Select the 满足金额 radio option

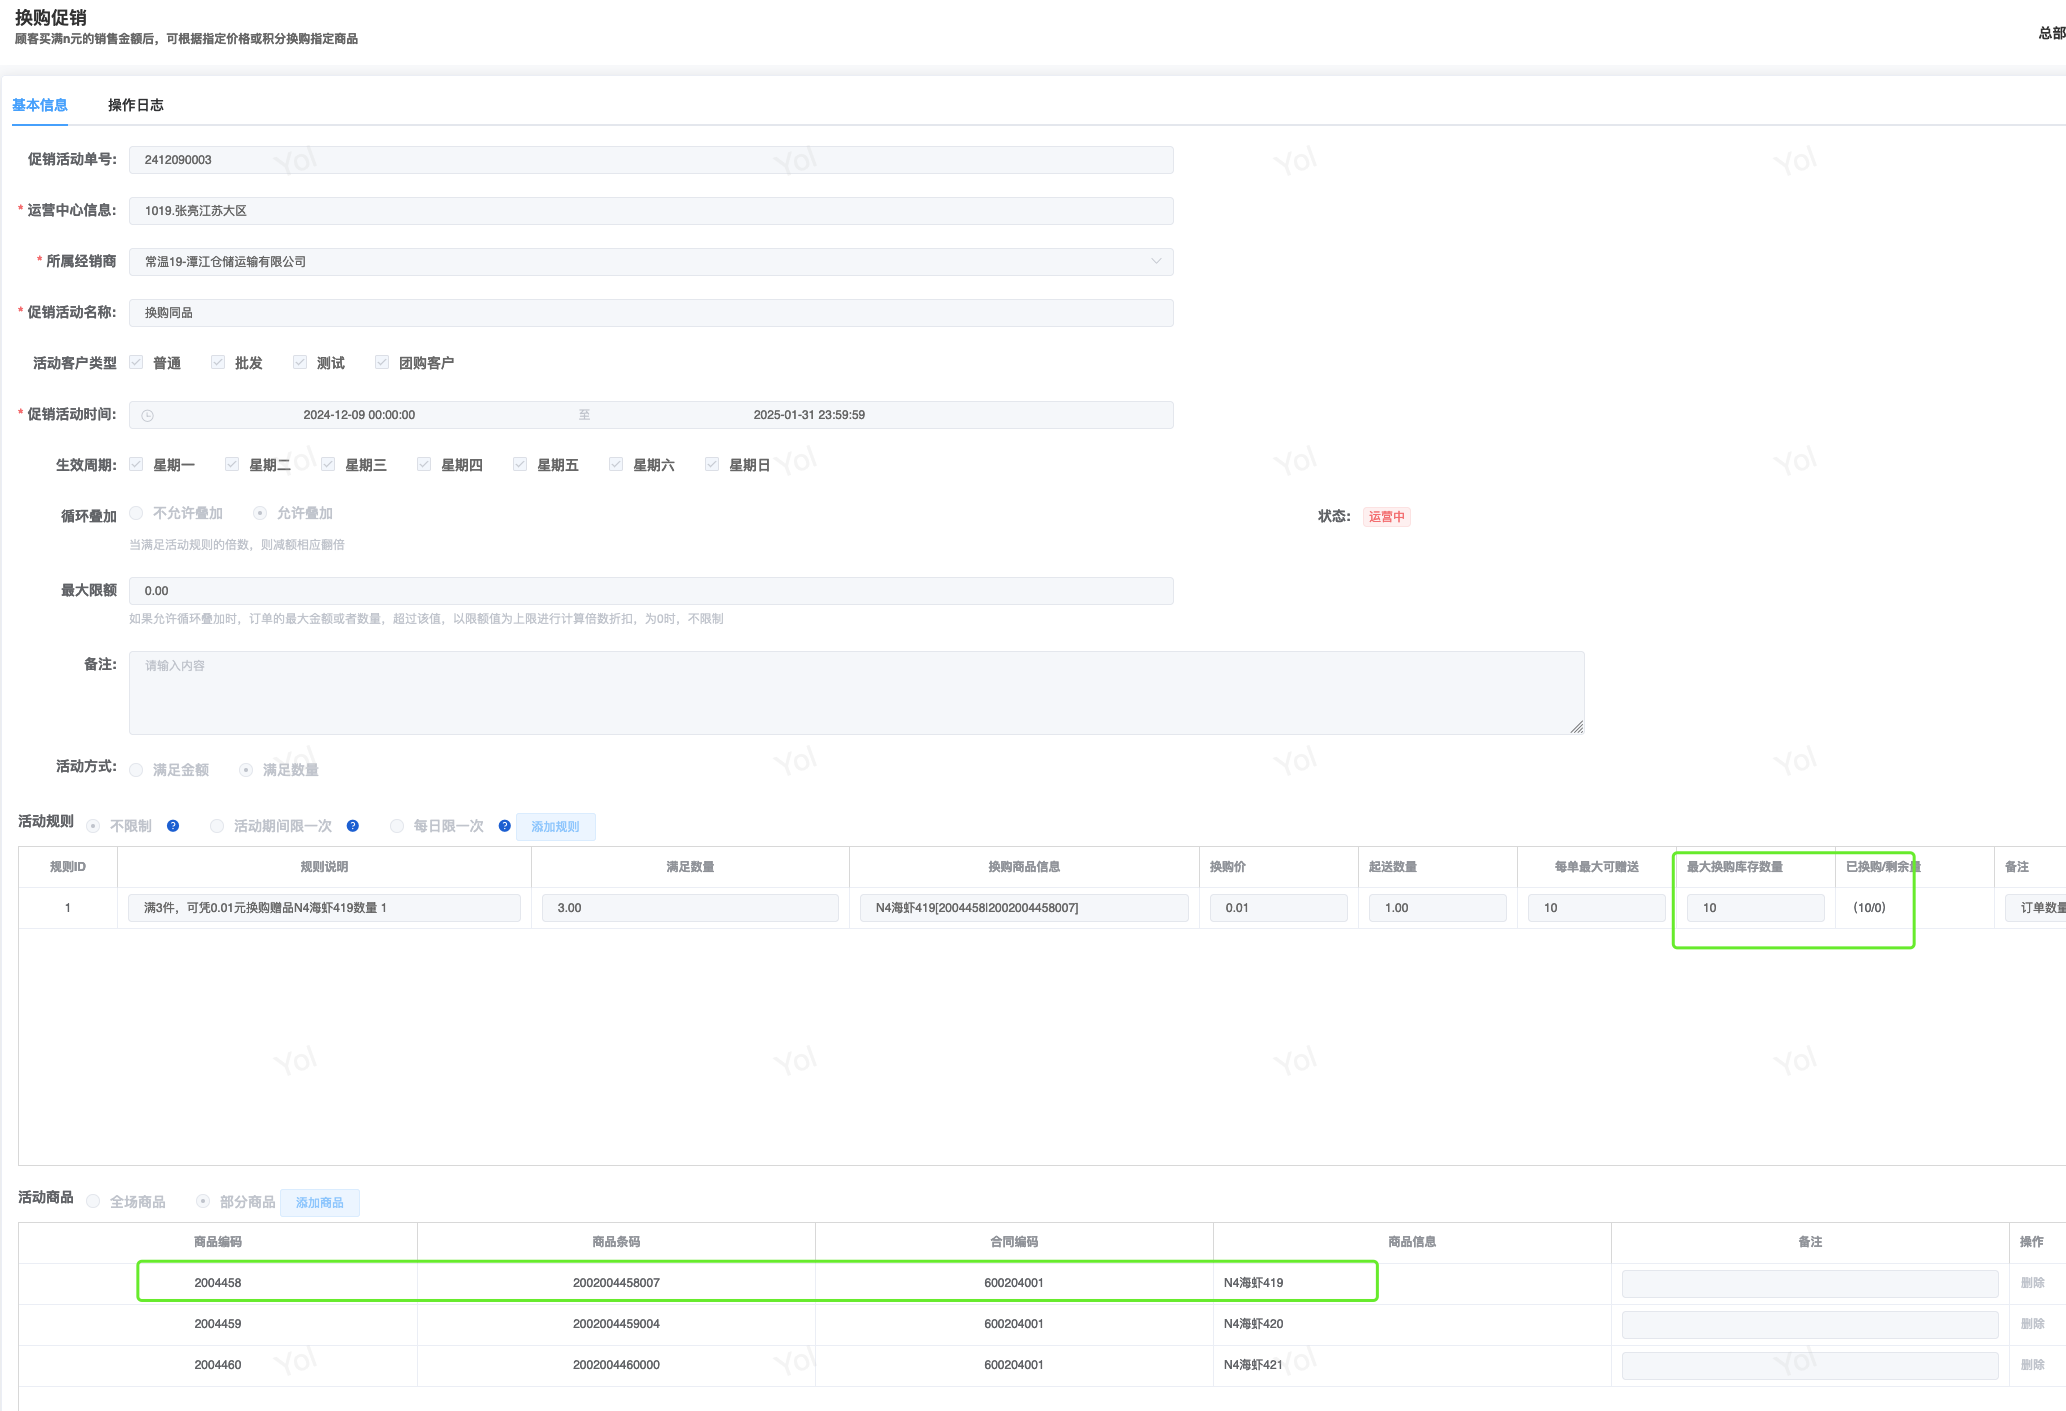(137, 770)
